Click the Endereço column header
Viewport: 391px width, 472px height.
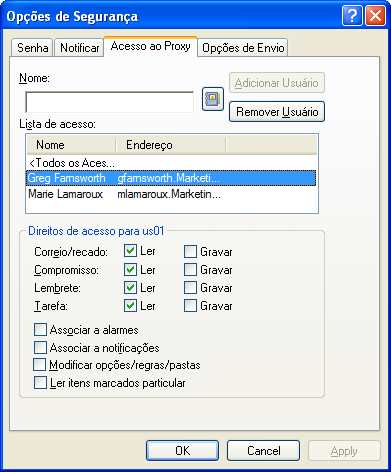[x=171, y=145]
